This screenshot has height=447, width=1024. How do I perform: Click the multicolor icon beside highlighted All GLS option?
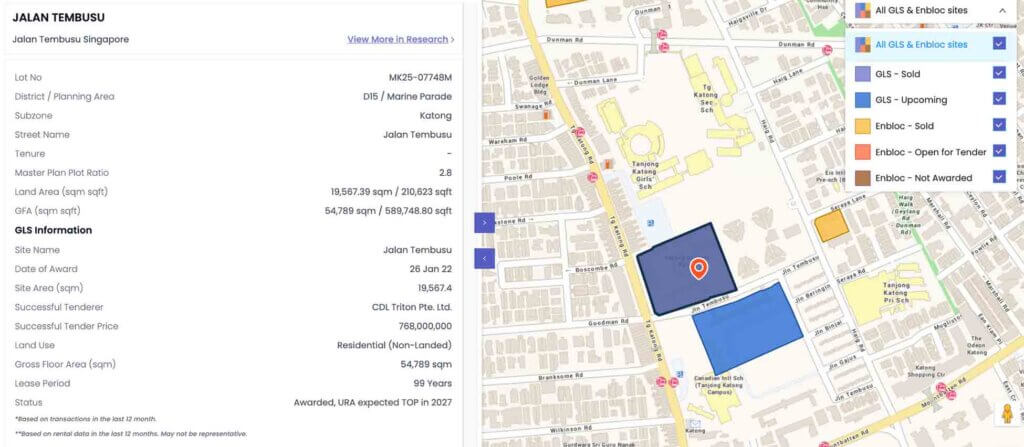863,44
